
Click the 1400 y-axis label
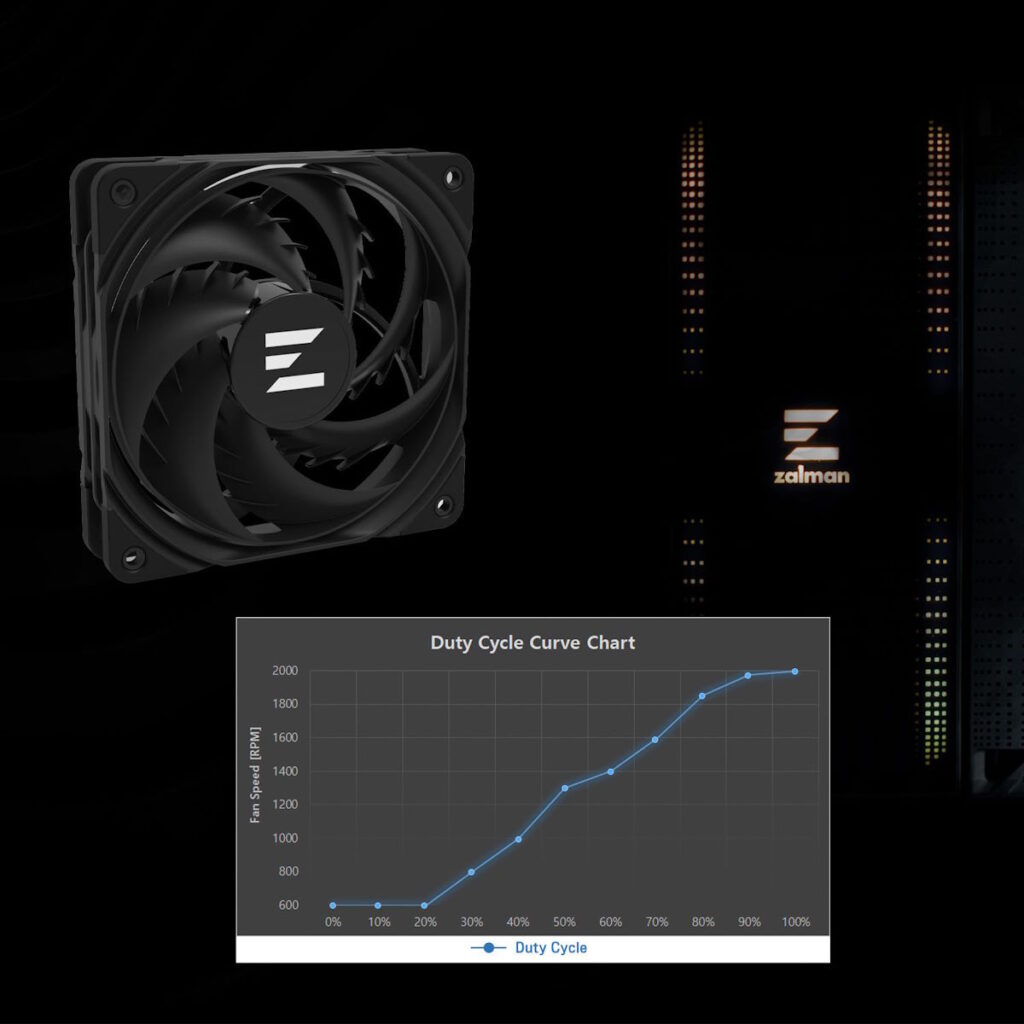(285, 771)
